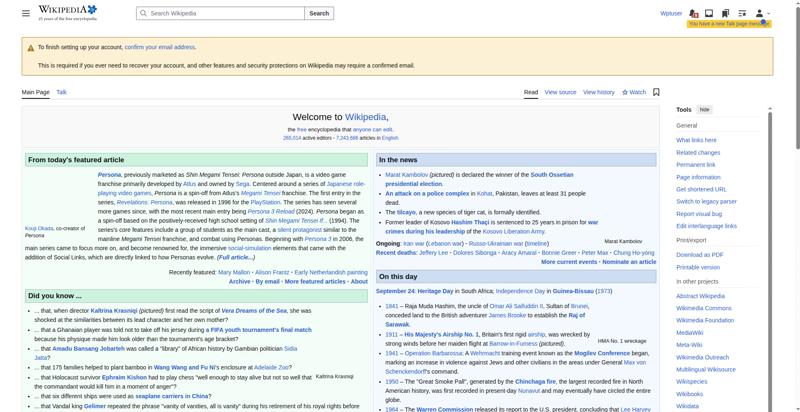The image size is (800, 412).
Task: Select the Main Page tab
Action: point(36,92)
